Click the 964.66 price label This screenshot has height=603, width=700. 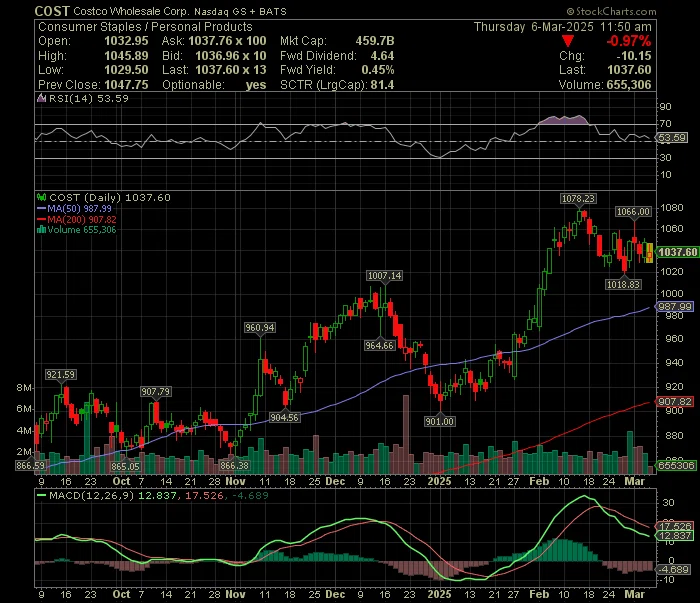[379, 345]
